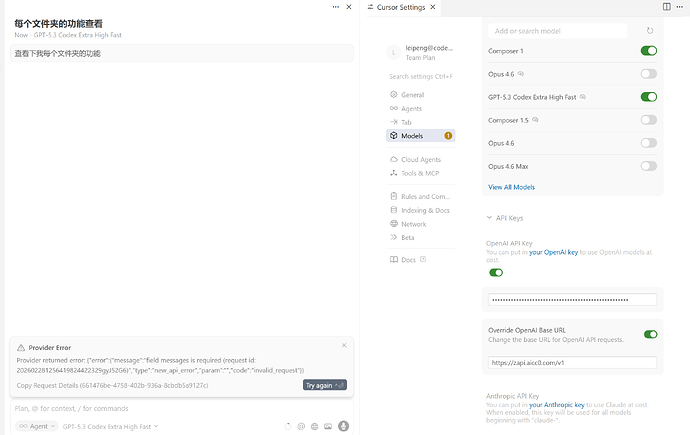
Task: Enable the Opus 4.6 Max model toggle
Action: (649, 166)
